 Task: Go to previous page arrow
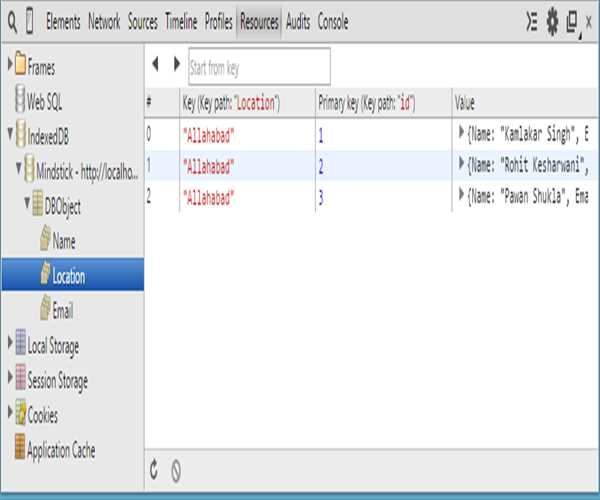point(155,64)
